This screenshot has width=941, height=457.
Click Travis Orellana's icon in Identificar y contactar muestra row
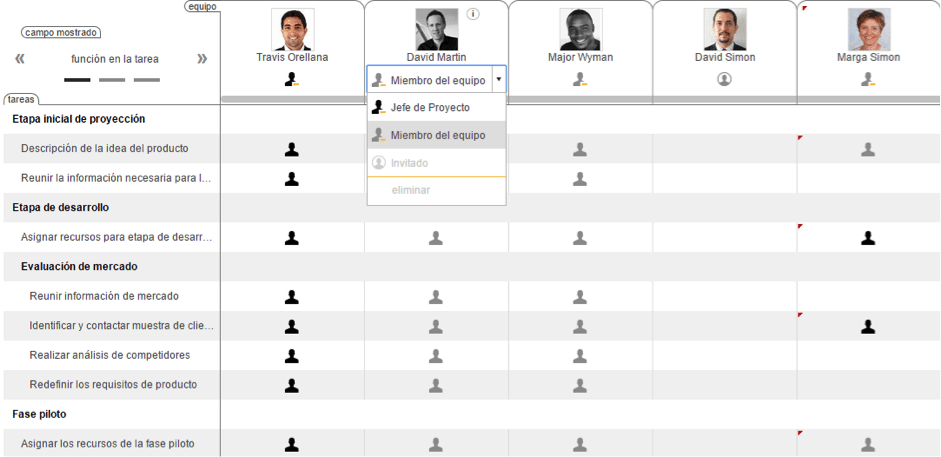(292, 326)
